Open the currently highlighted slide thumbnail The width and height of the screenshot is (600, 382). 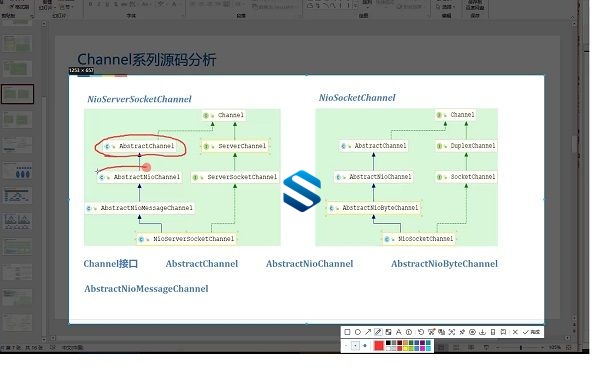pyautogui.click(x=17, y=94)
